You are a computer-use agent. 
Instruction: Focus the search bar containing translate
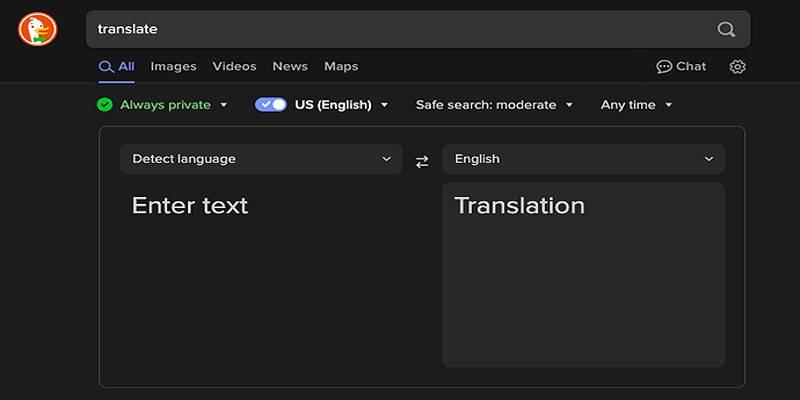tap(400, 29)
